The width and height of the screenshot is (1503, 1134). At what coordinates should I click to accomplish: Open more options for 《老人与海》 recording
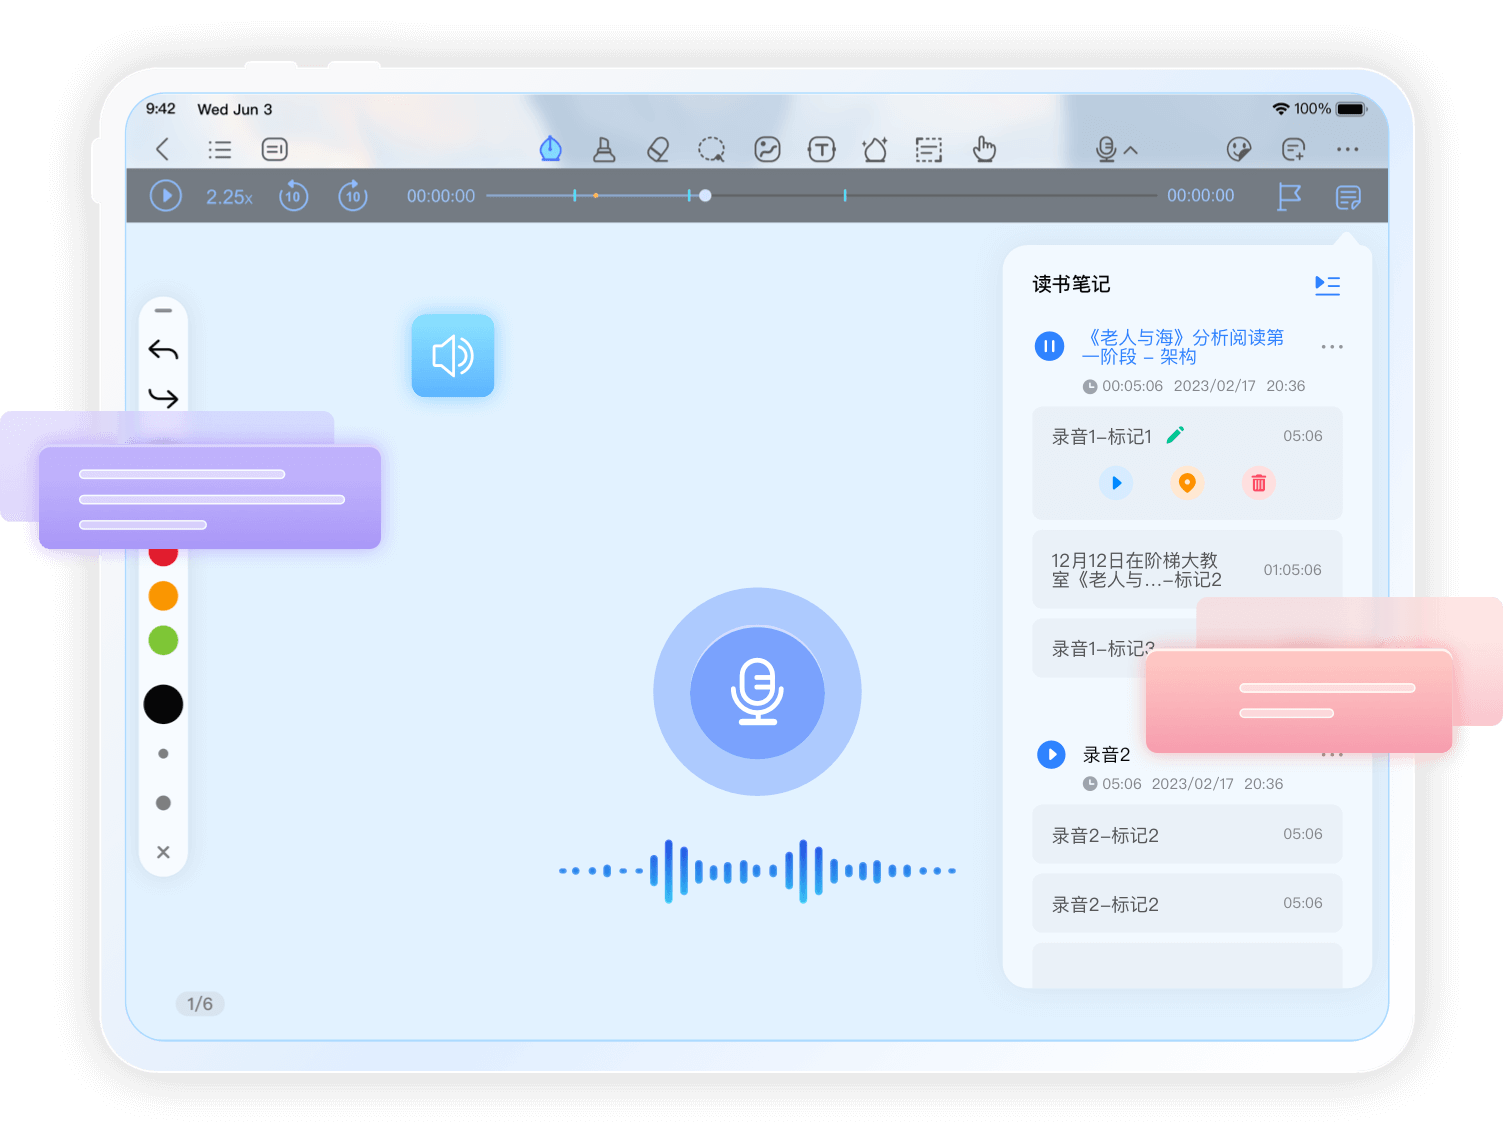(x=1331, y=347)
